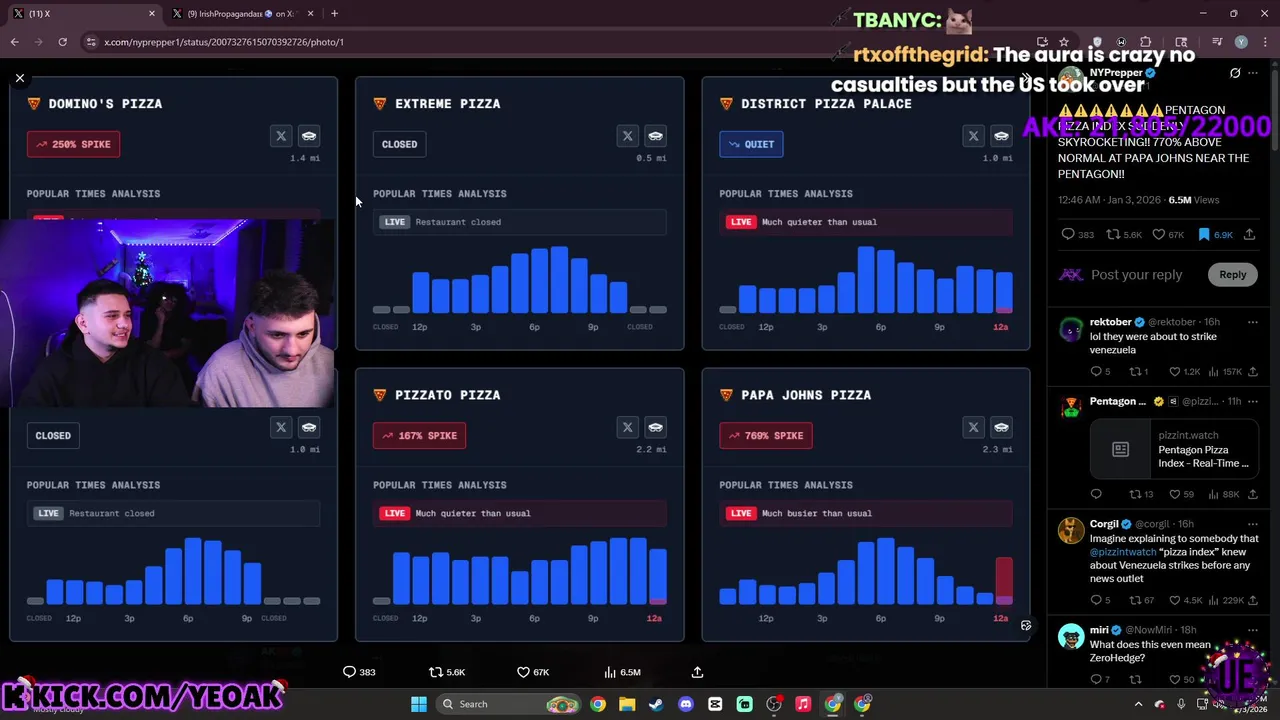Screen dimensions: 1280x720
Task: Click the QUIET badge on District Pizza Palace
Action: pos(751,144)
